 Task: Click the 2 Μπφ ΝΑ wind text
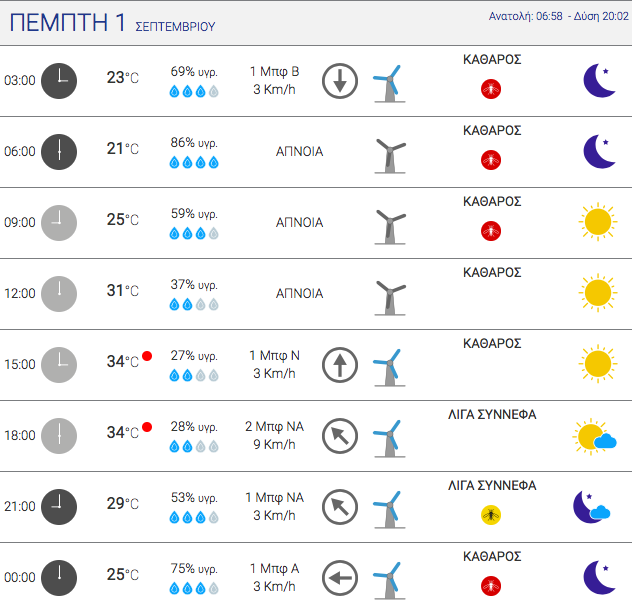point(274,426)
